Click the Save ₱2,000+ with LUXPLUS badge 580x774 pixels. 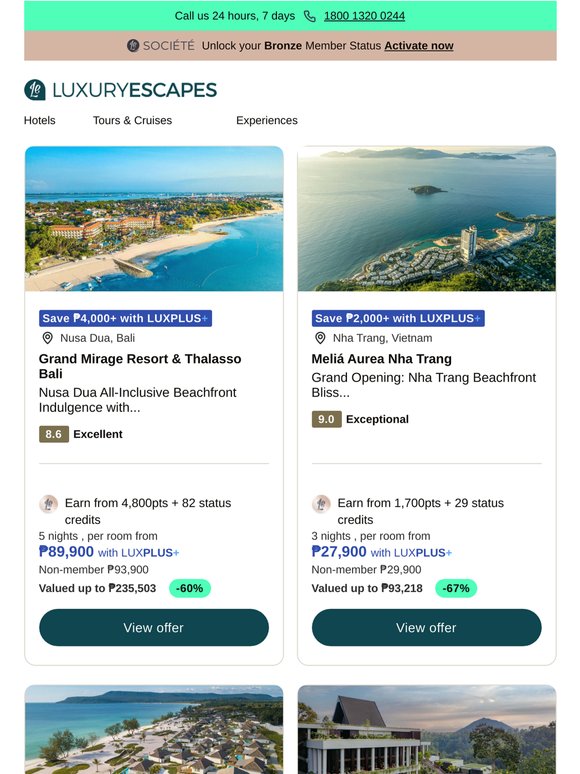[398, 318]
